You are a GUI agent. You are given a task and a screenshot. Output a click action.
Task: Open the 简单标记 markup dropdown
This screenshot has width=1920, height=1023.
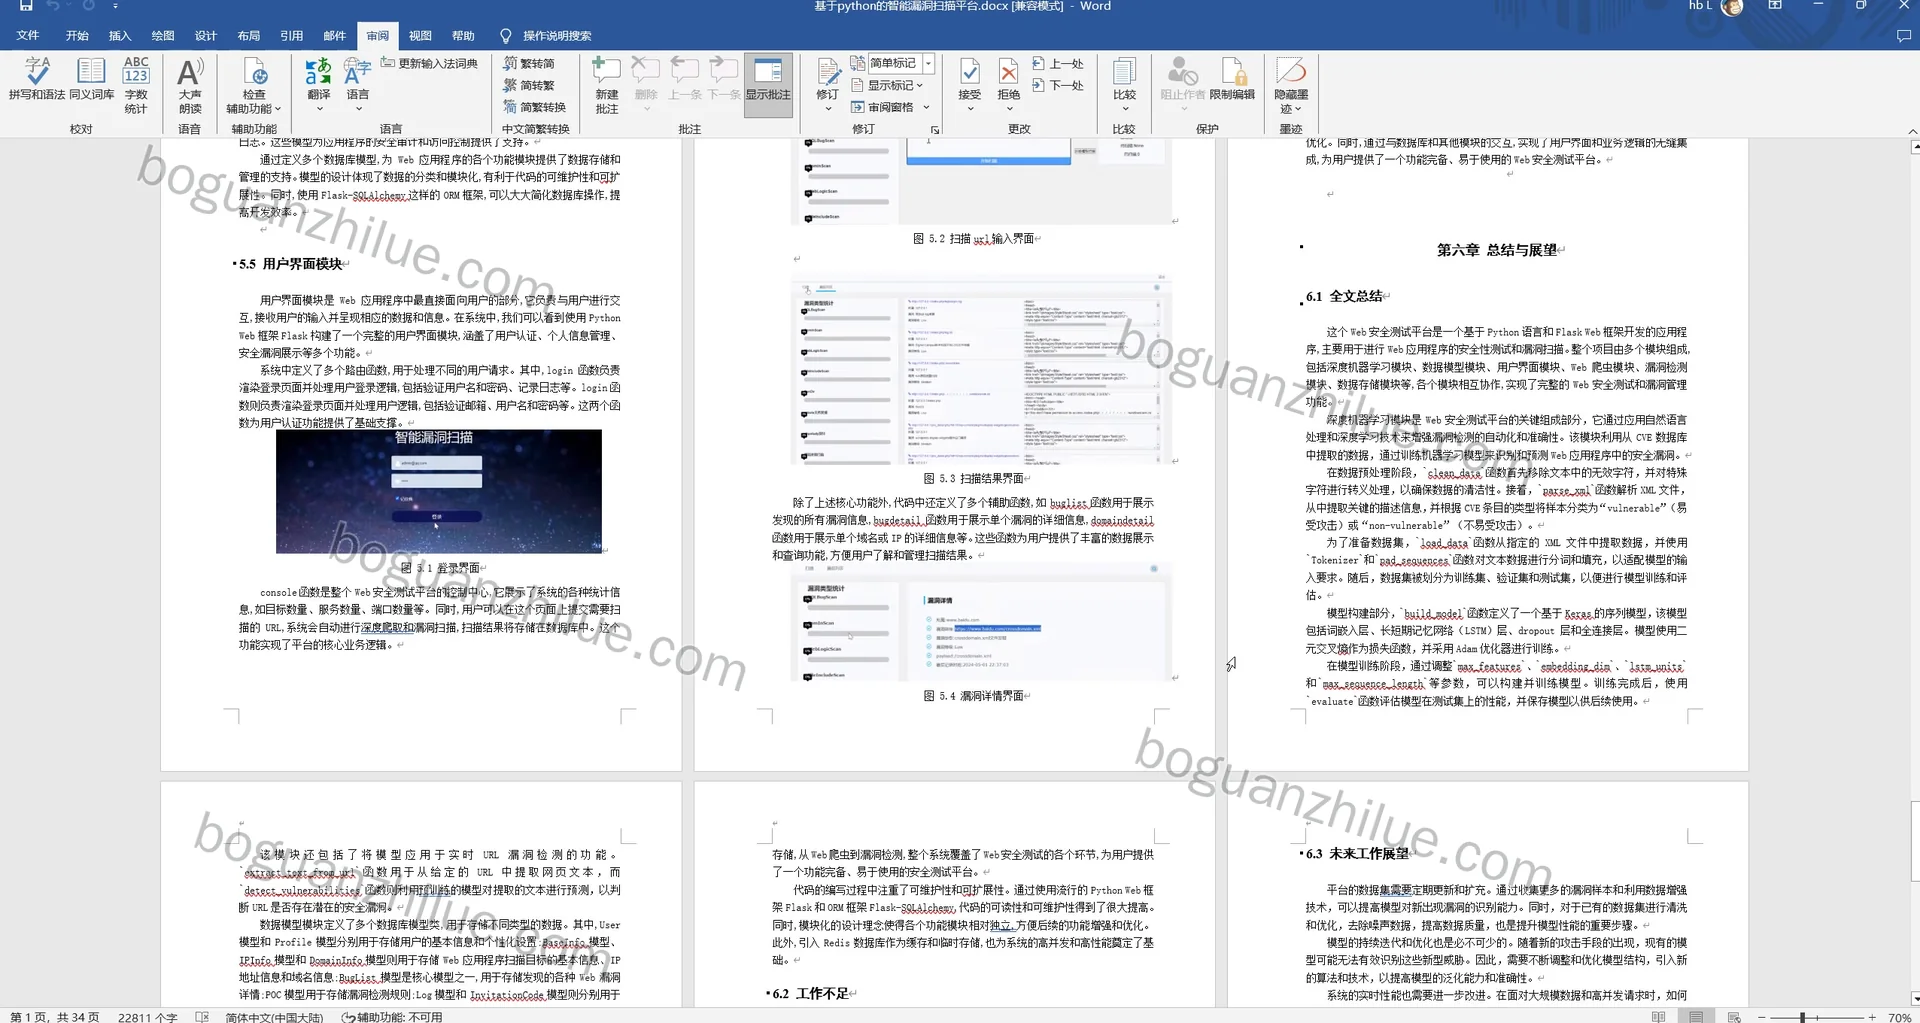[x=929, y=63]
